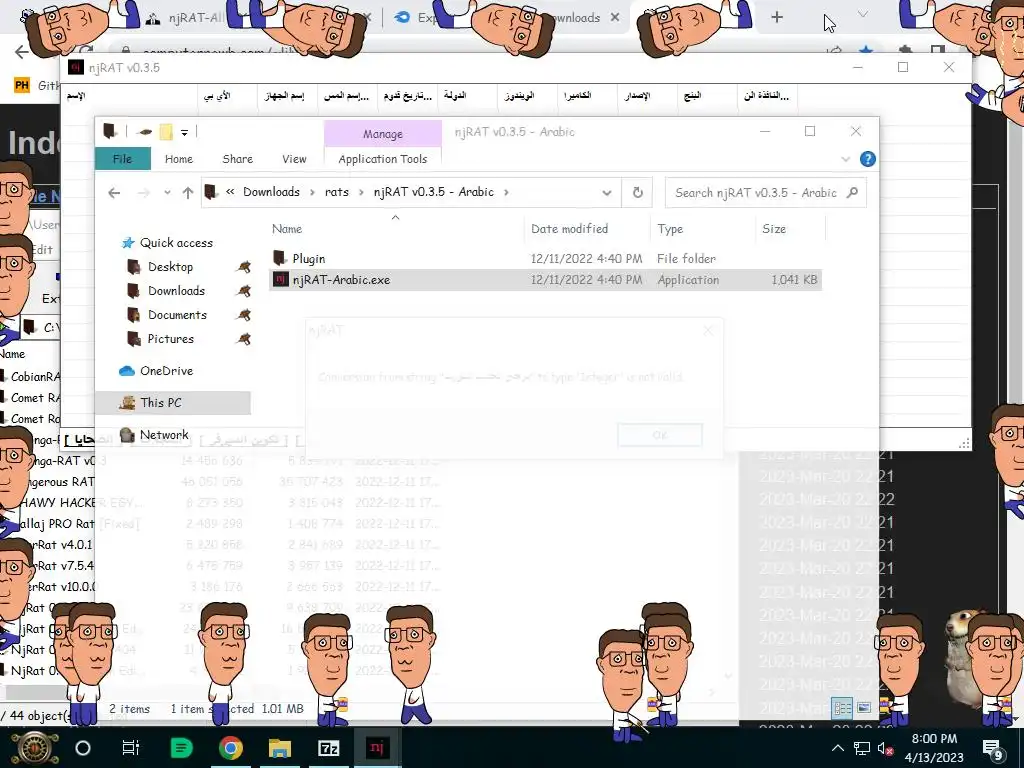
Task: Open Explorer help question mark icon
Action: pos(867,159)
